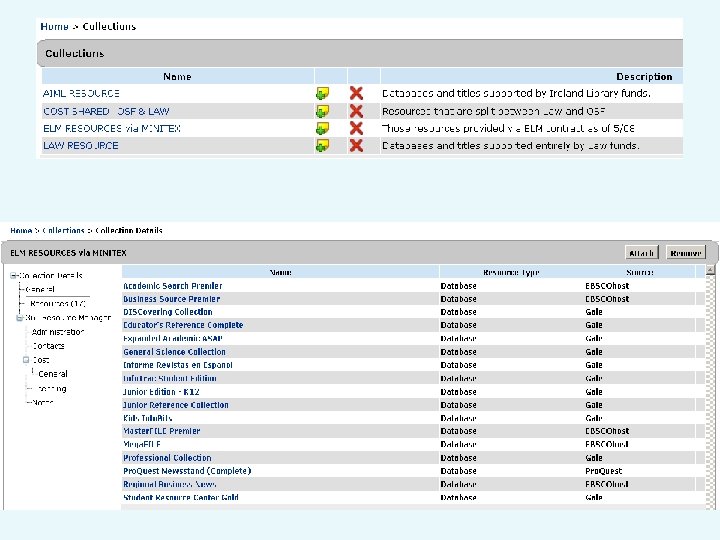Delete the LAW RESOURCE collection with red X
720x540 pixels.
click(x=356, y=146)
